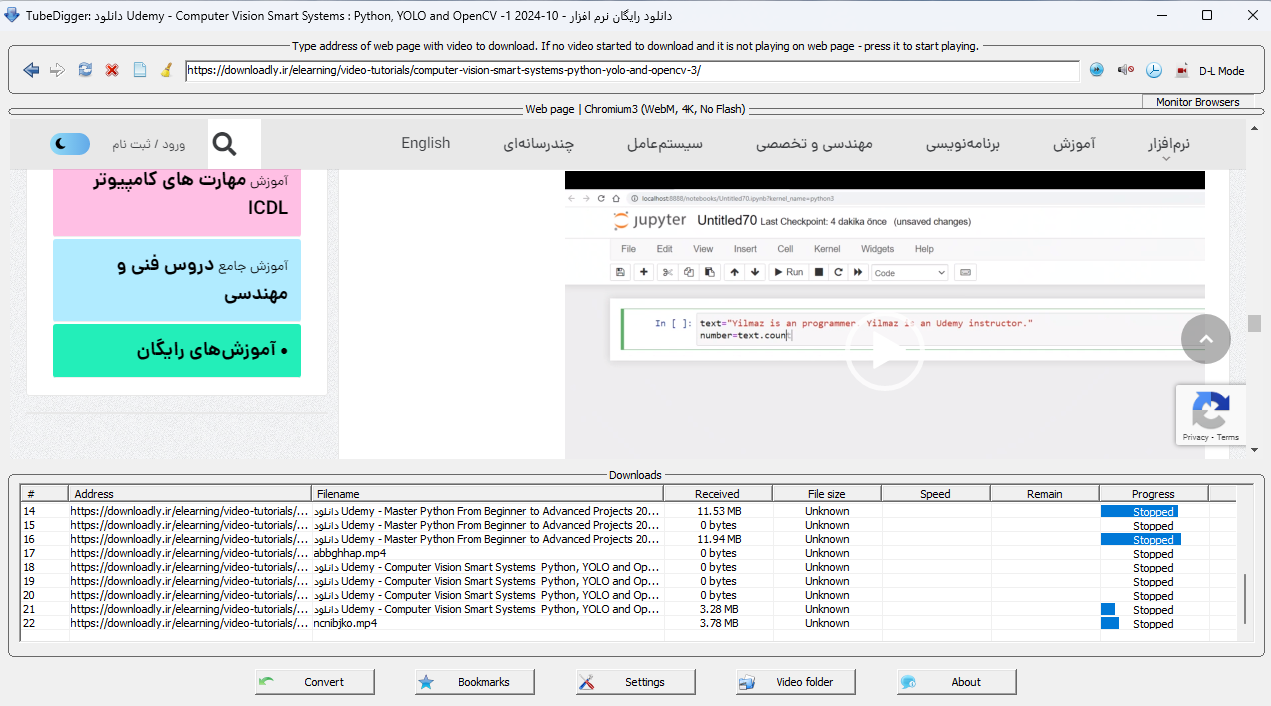The image size is (1271, 706).
Task: Click the 3.28 MB received value
Action: coord(719,609)
